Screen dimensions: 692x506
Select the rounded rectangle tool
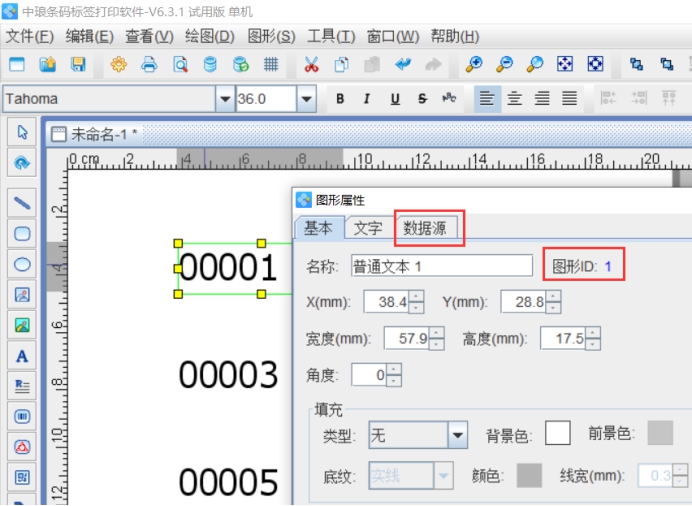coord(21,233)
